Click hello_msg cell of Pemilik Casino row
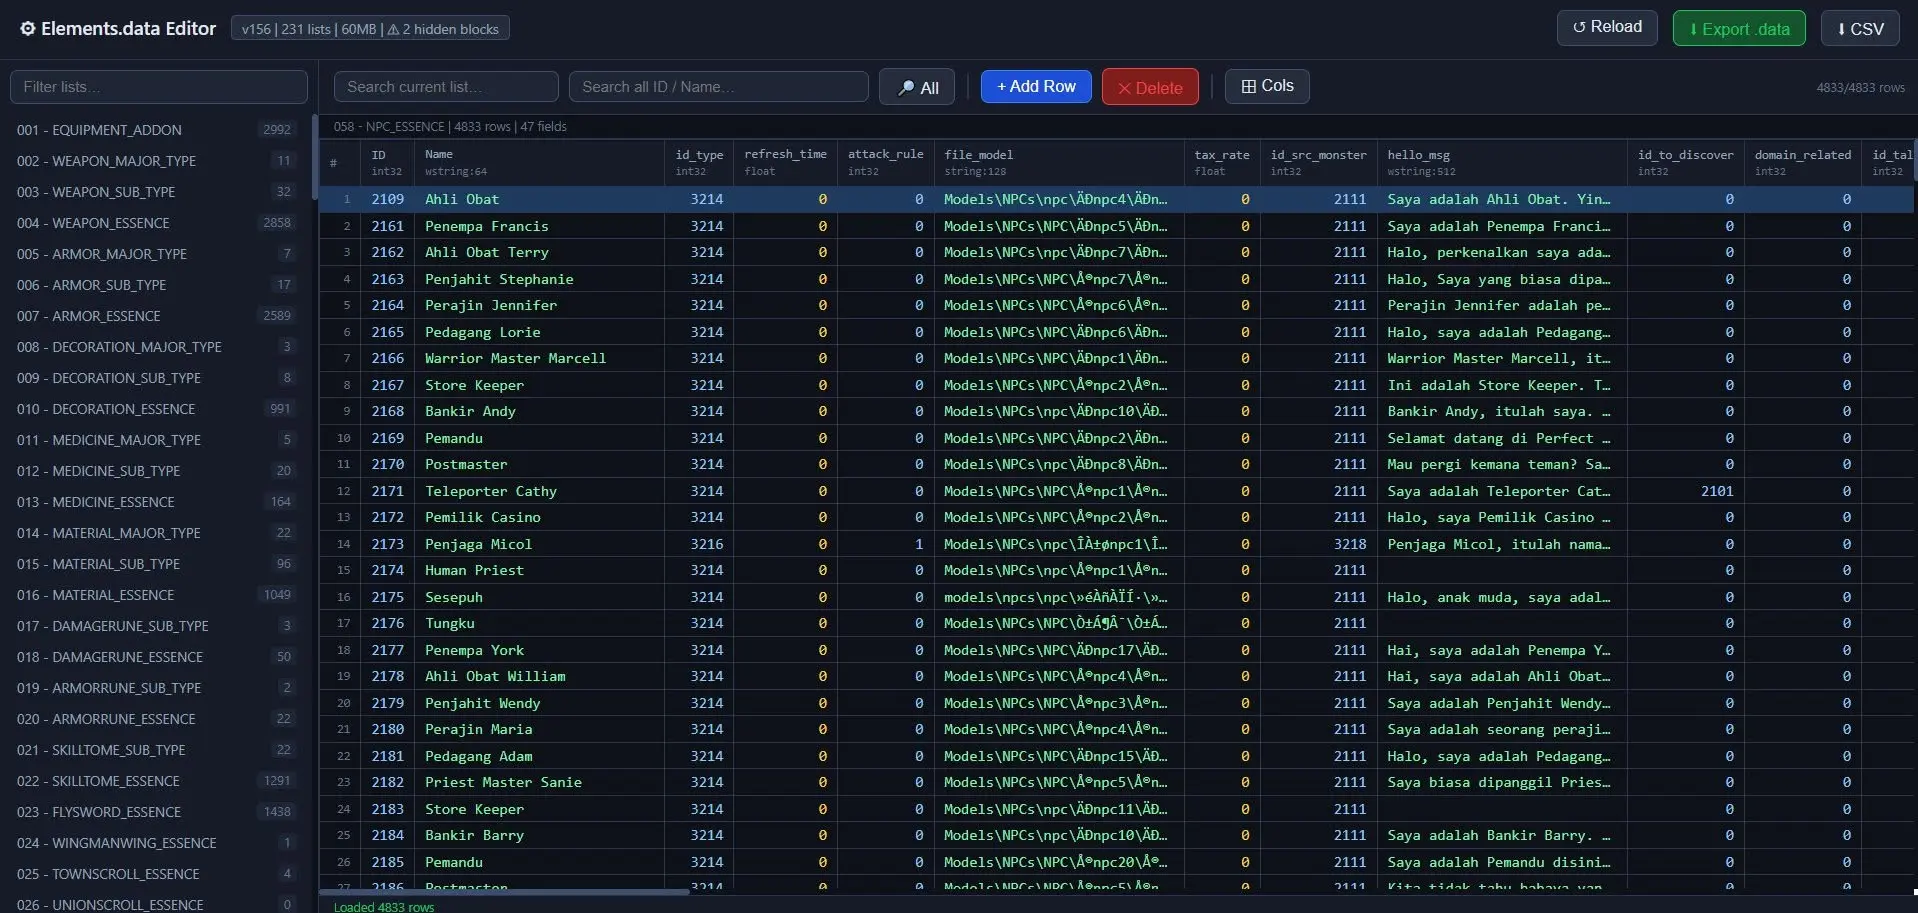The height and width of the screenshot is (913, 1918). (x=1502, y=517)
